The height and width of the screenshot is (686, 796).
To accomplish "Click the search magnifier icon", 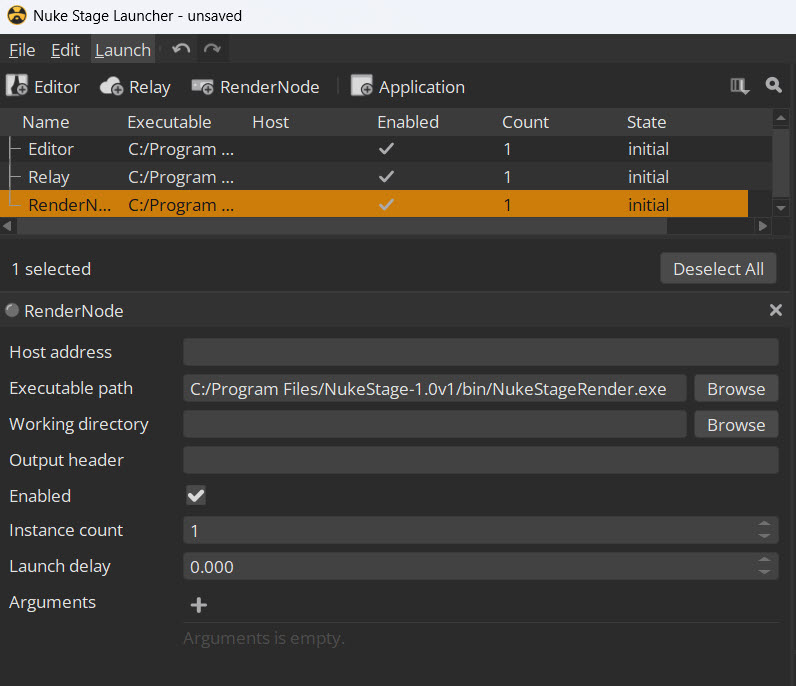I will 773,86.
